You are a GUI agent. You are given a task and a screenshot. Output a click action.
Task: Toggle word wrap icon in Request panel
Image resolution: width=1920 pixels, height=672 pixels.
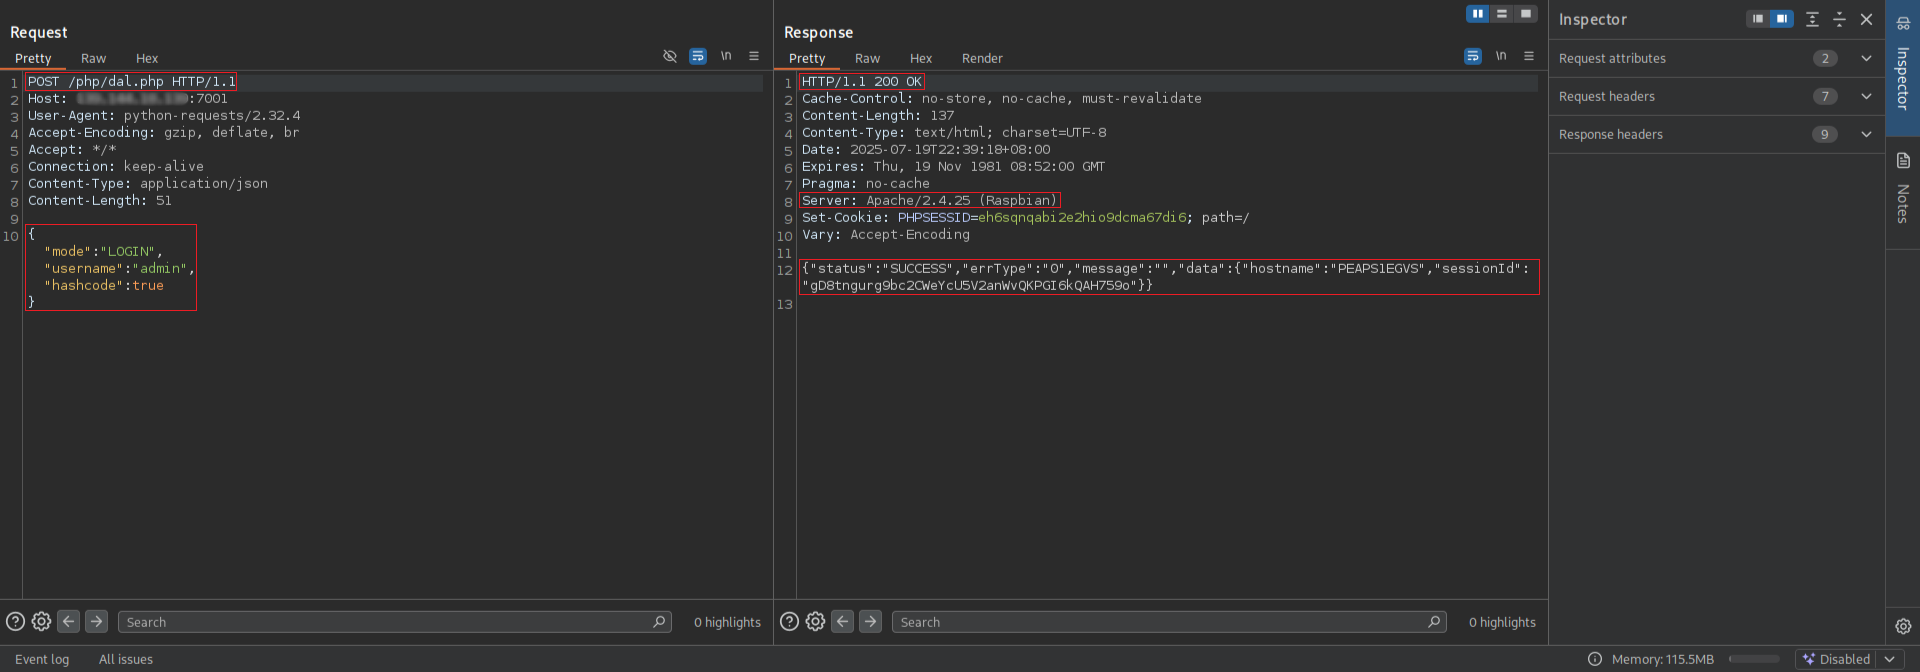coord(698,56)
